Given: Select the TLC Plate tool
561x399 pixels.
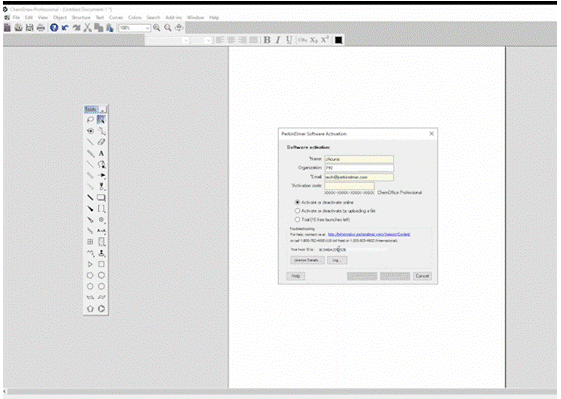Looking at the screenshot, I should (102, 242).
